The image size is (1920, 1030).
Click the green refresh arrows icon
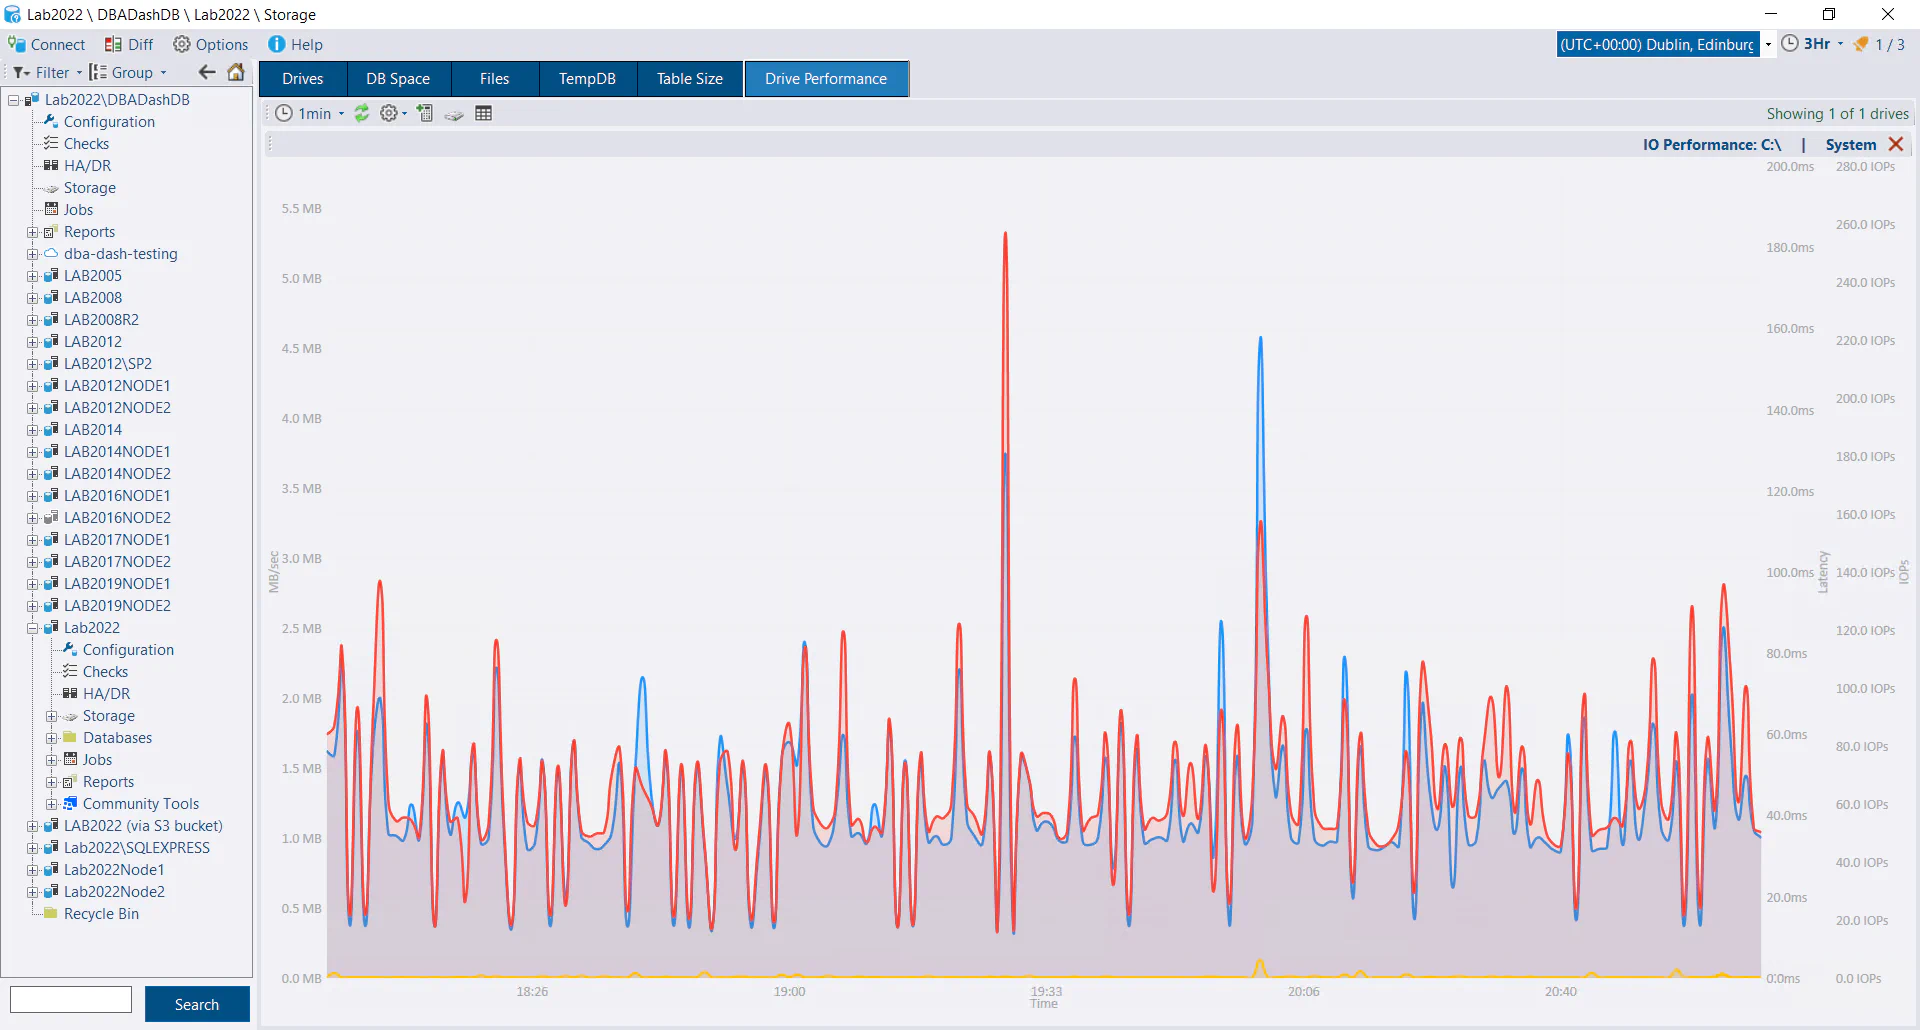coord(362,114)
